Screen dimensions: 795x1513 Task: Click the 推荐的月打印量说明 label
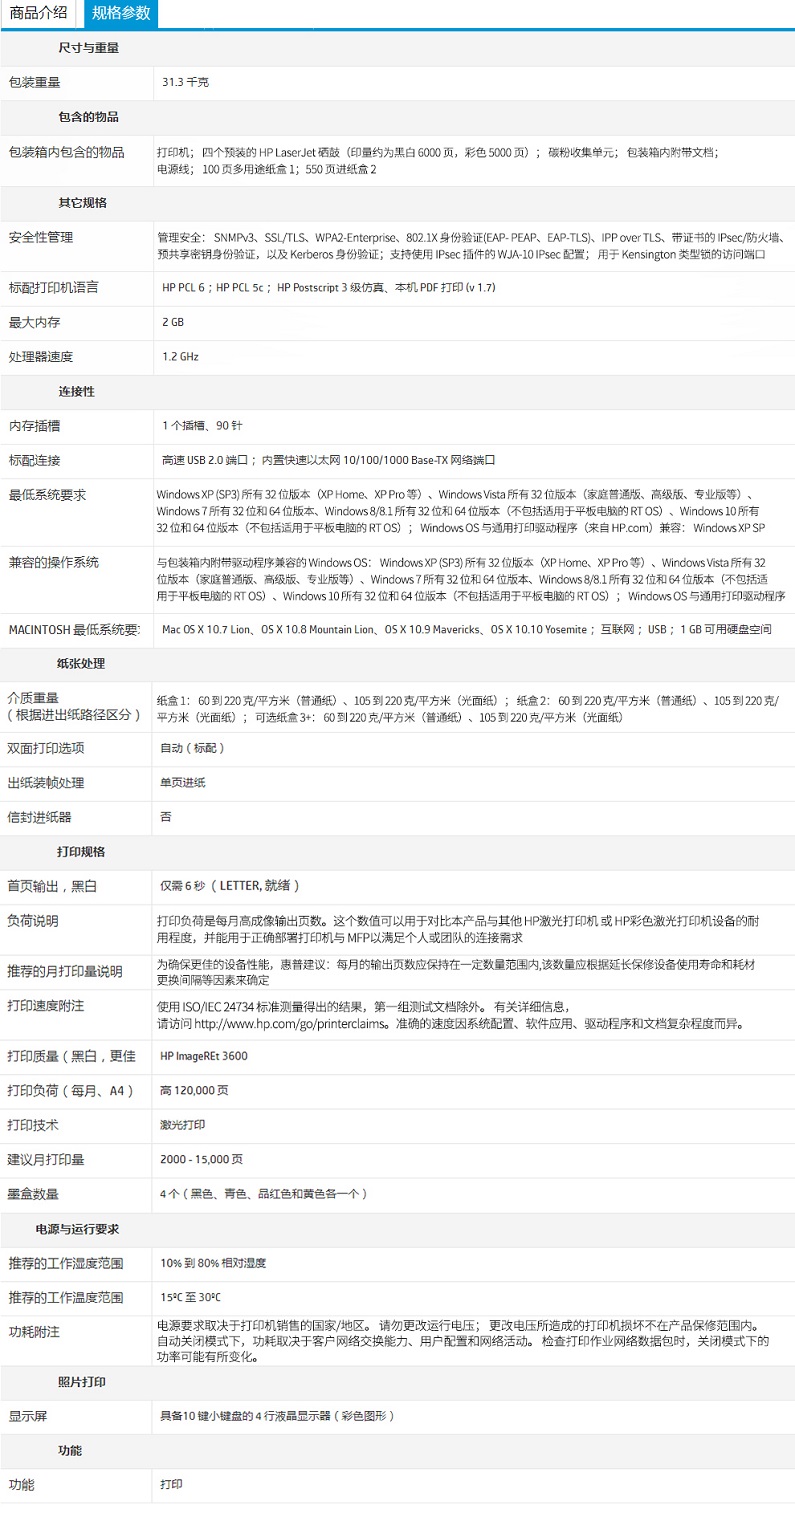click(66, 972)
